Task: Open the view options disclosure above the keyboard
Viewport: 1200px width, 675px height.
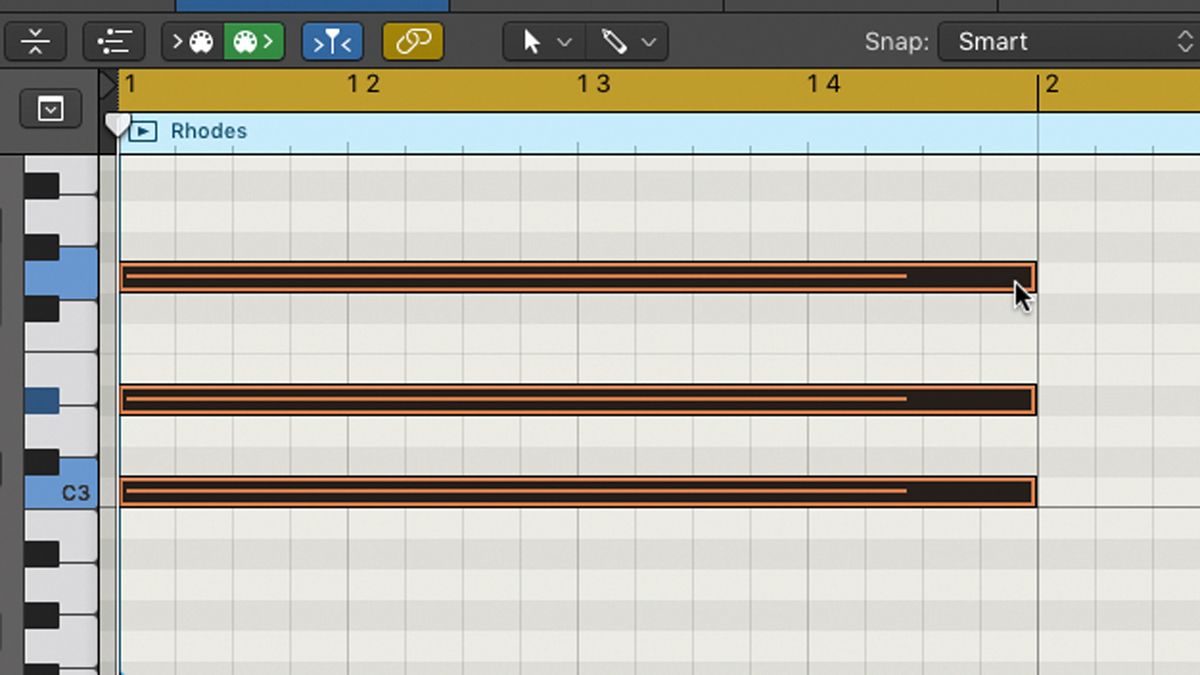Action: click(x=51, y=108)
